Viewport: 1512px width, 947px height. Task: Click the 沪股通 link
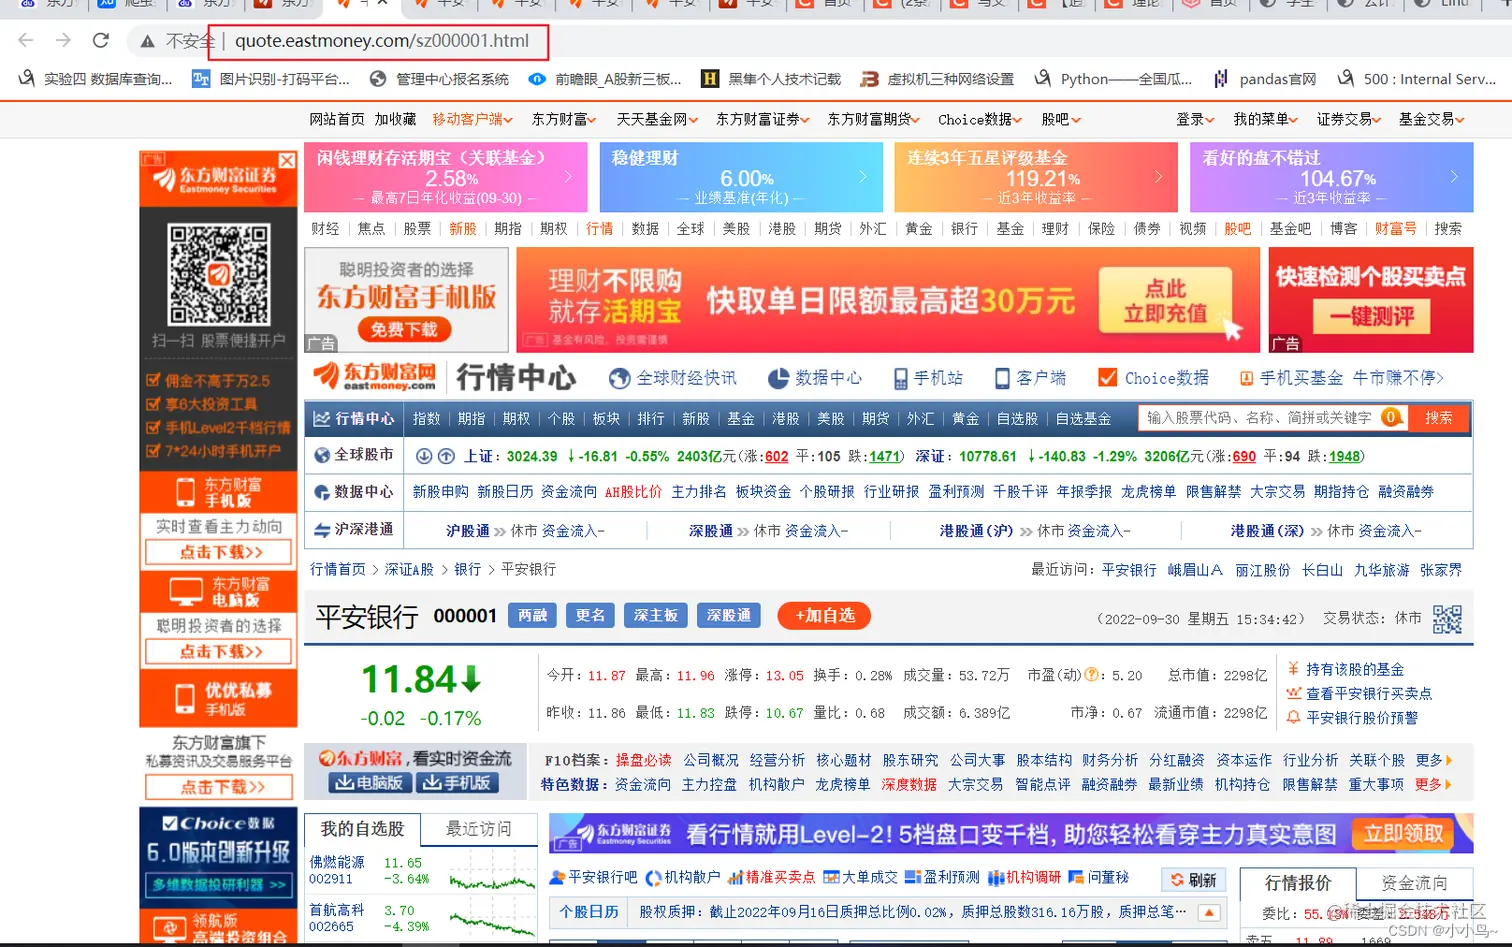coord(467,530)
